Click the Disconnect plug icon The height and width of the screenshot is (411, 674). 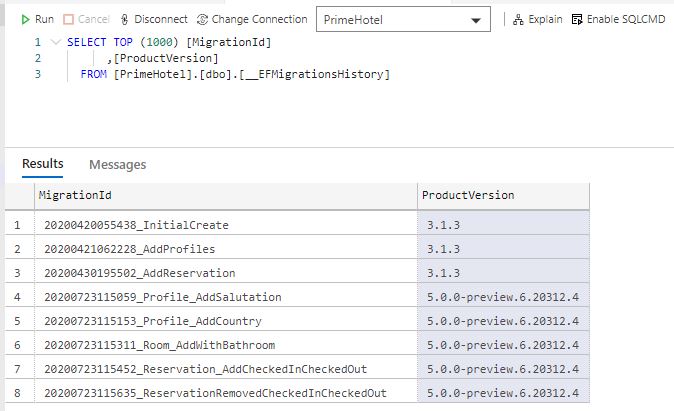(x=125, y=19)
